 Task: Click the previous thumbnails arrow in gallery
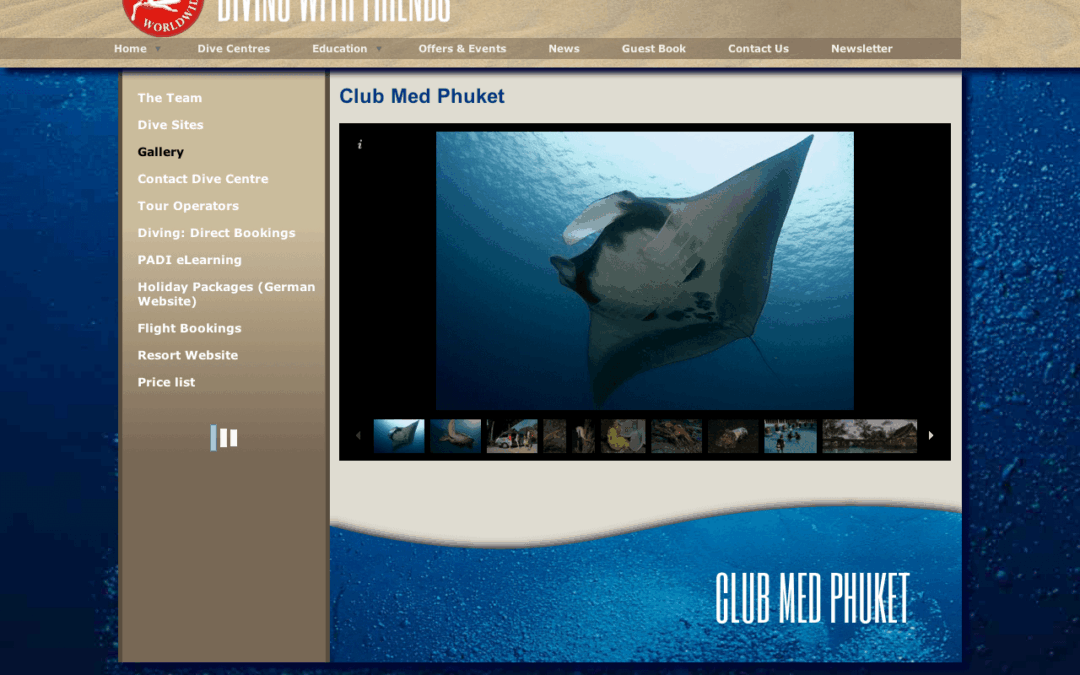(358, 435)
